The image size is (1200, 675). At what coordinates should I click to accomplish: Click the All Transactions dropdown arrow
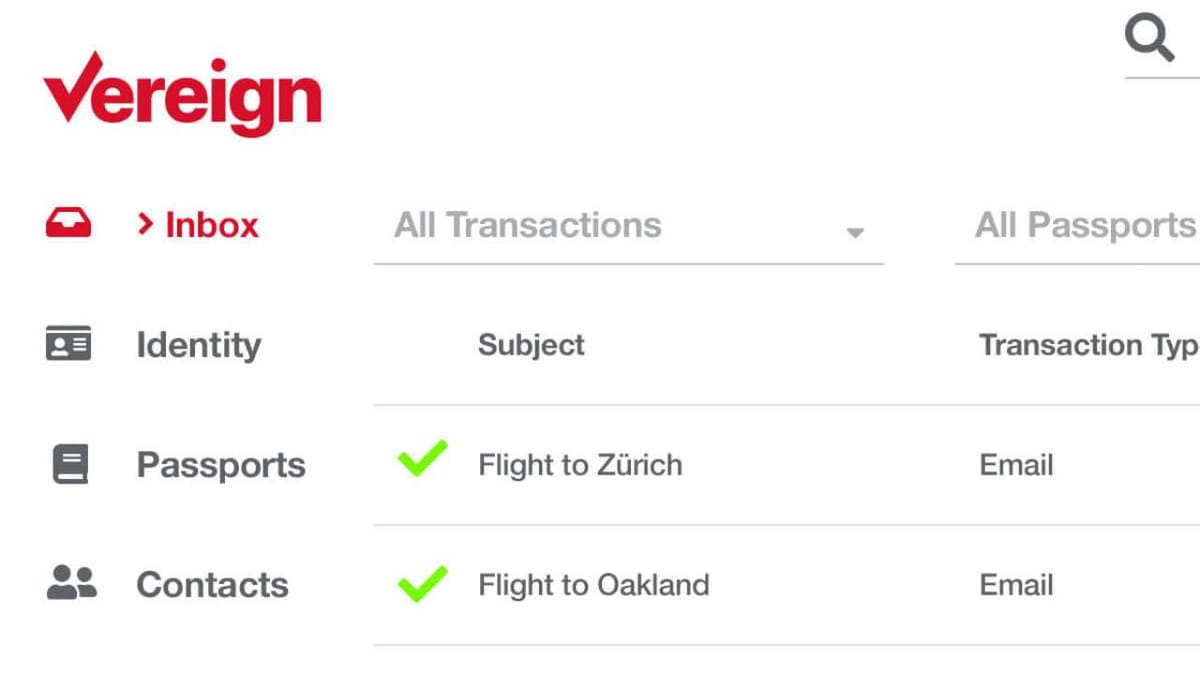pos(855,232)
